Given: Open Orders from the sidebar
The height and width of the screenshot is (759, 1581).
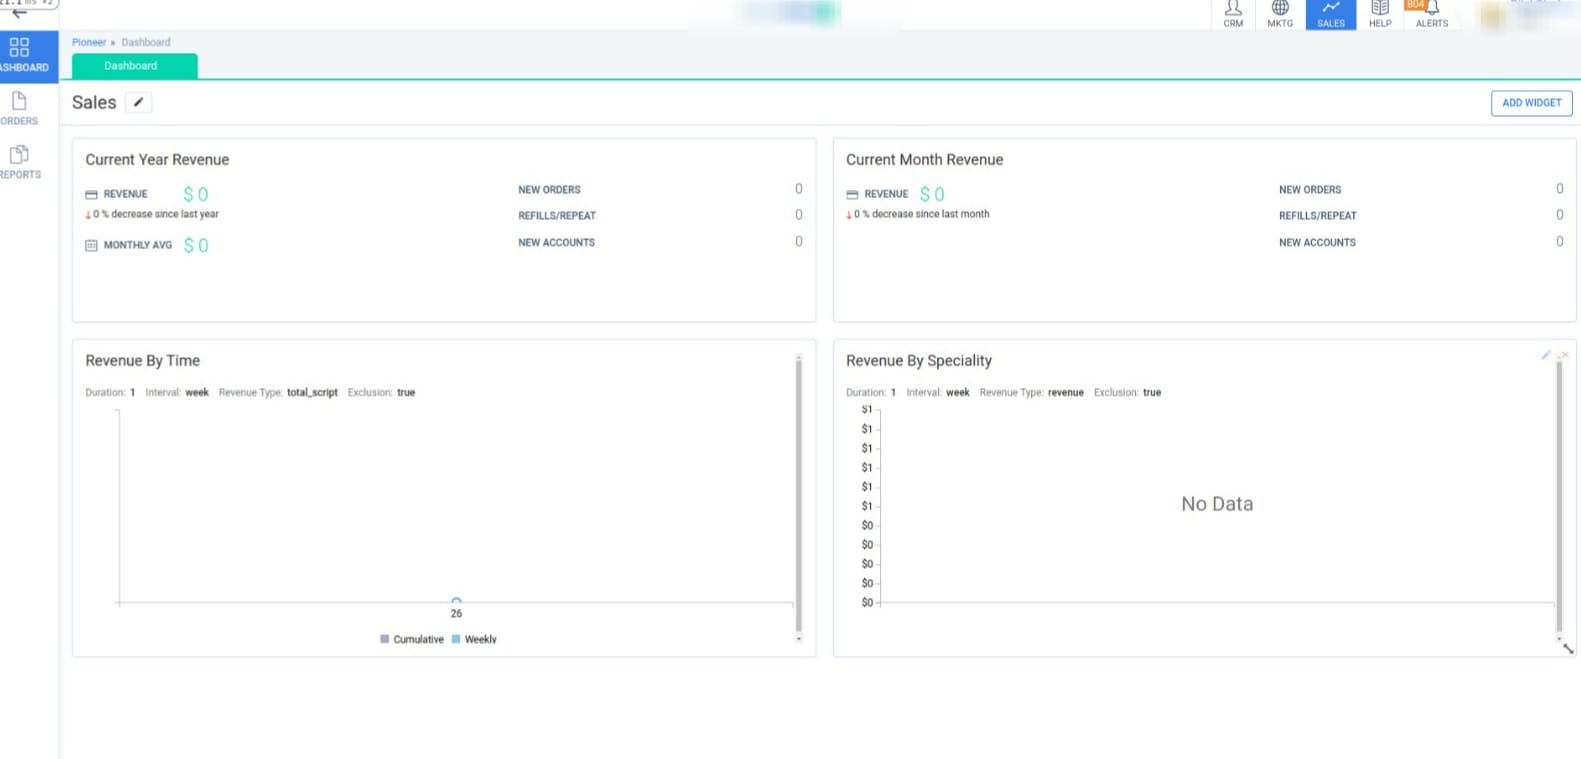Looking at the screenshot, I should 20,109.
